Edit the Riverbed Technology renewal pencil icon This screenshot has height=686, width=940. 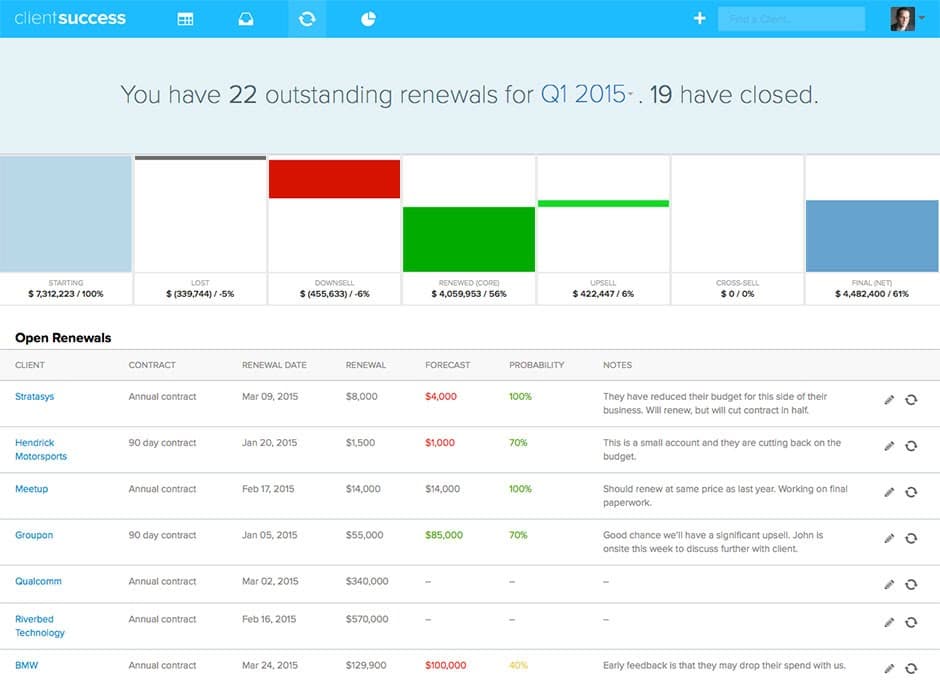[889, 623]
